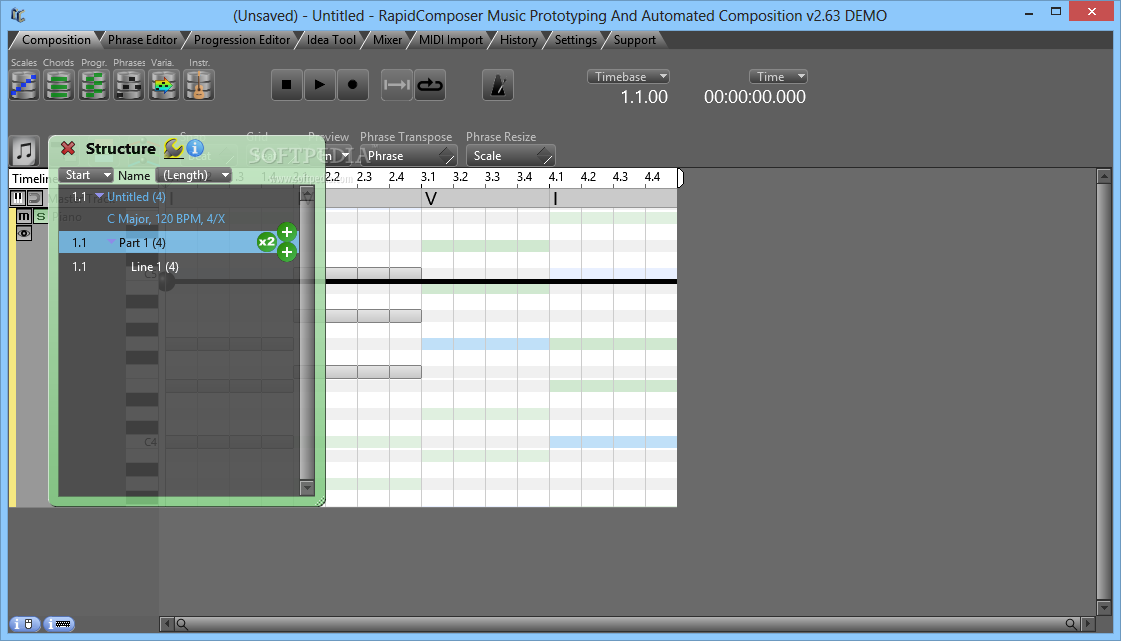Open the Phrase Transpose dropdown
This screenshot has width=1121, height=641.
click(408, 156)
